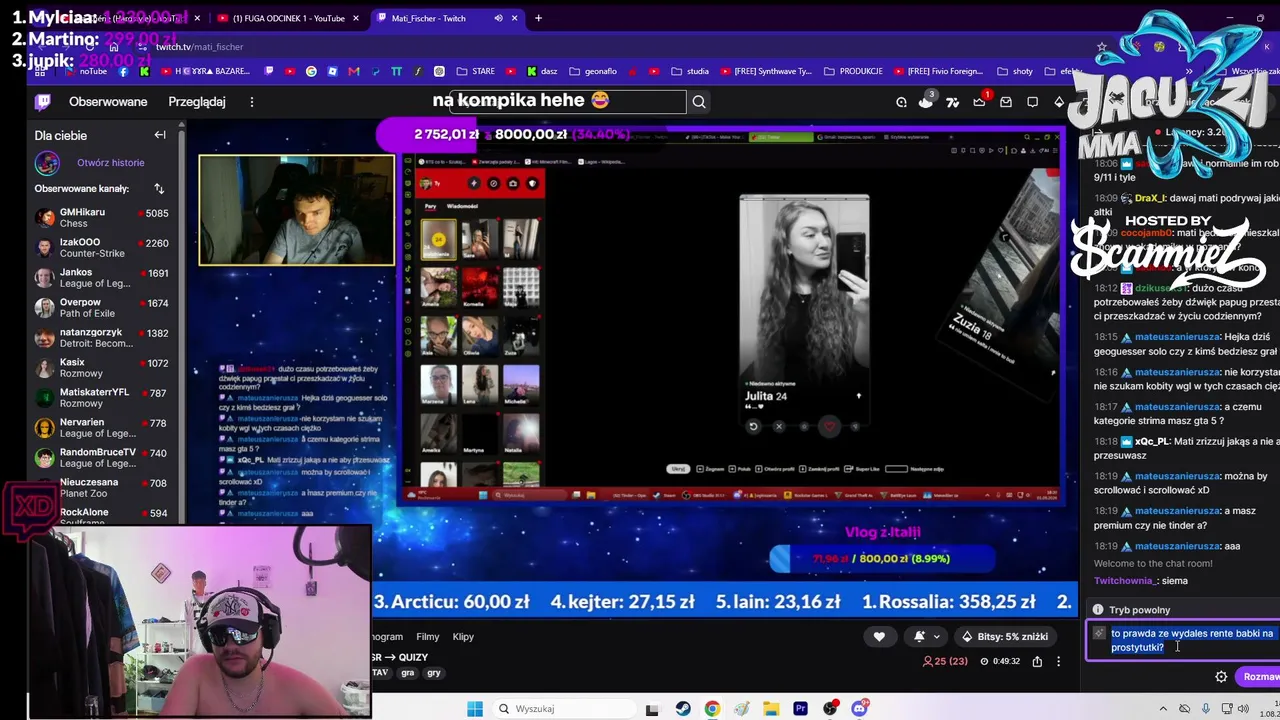Click the SR → QUIZY stream title
The image size is (1280, 720).
(x=400, y=657)
